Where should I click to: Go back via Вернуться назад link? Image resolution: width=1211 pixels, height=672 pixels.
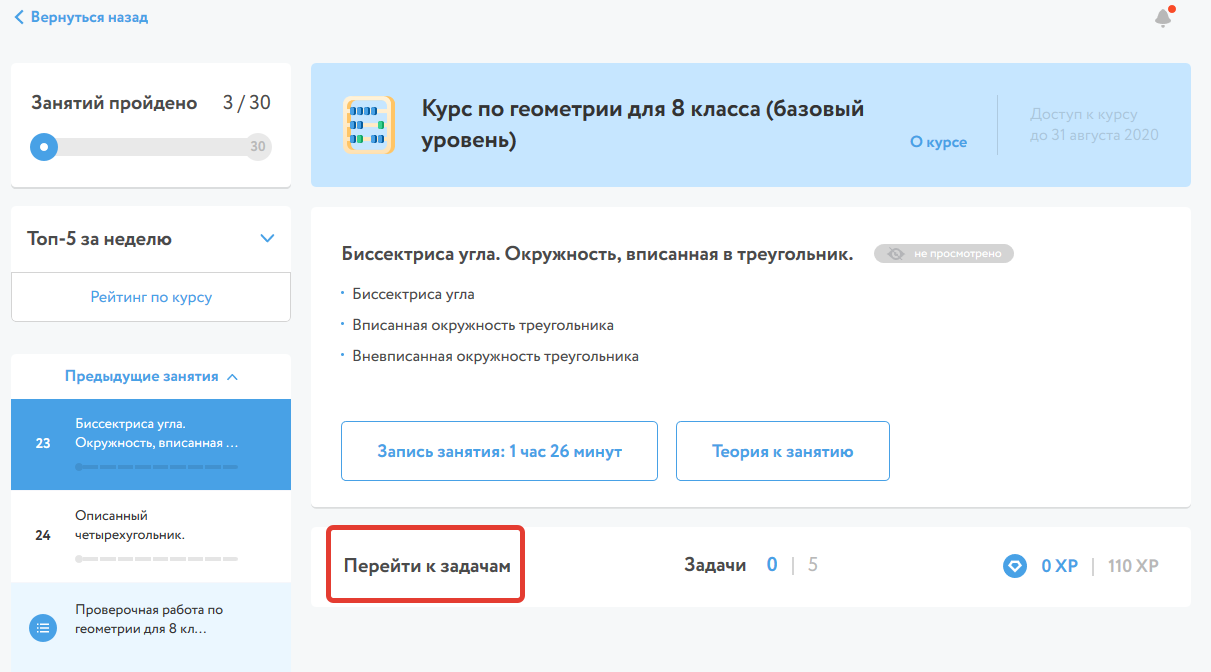click(x=89, y=17)
